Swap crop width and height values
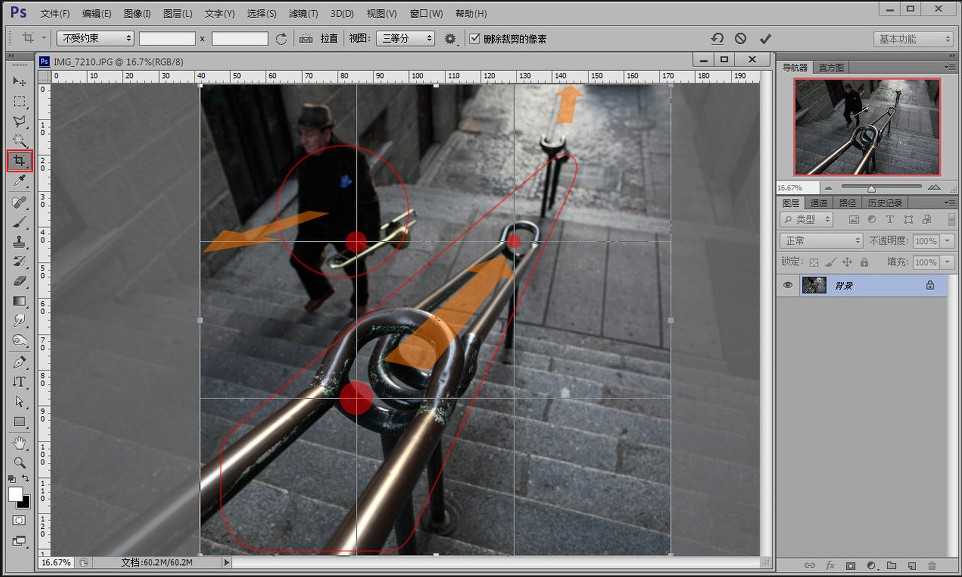Screen dimensions: 962x577 [281, 39]
